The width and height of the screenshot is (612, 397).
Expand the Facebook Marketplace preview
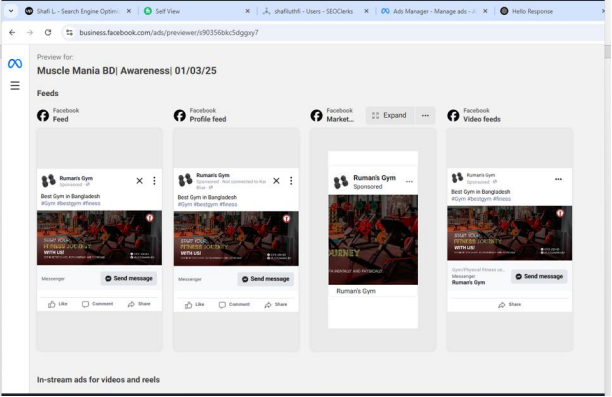coord(389,116)
